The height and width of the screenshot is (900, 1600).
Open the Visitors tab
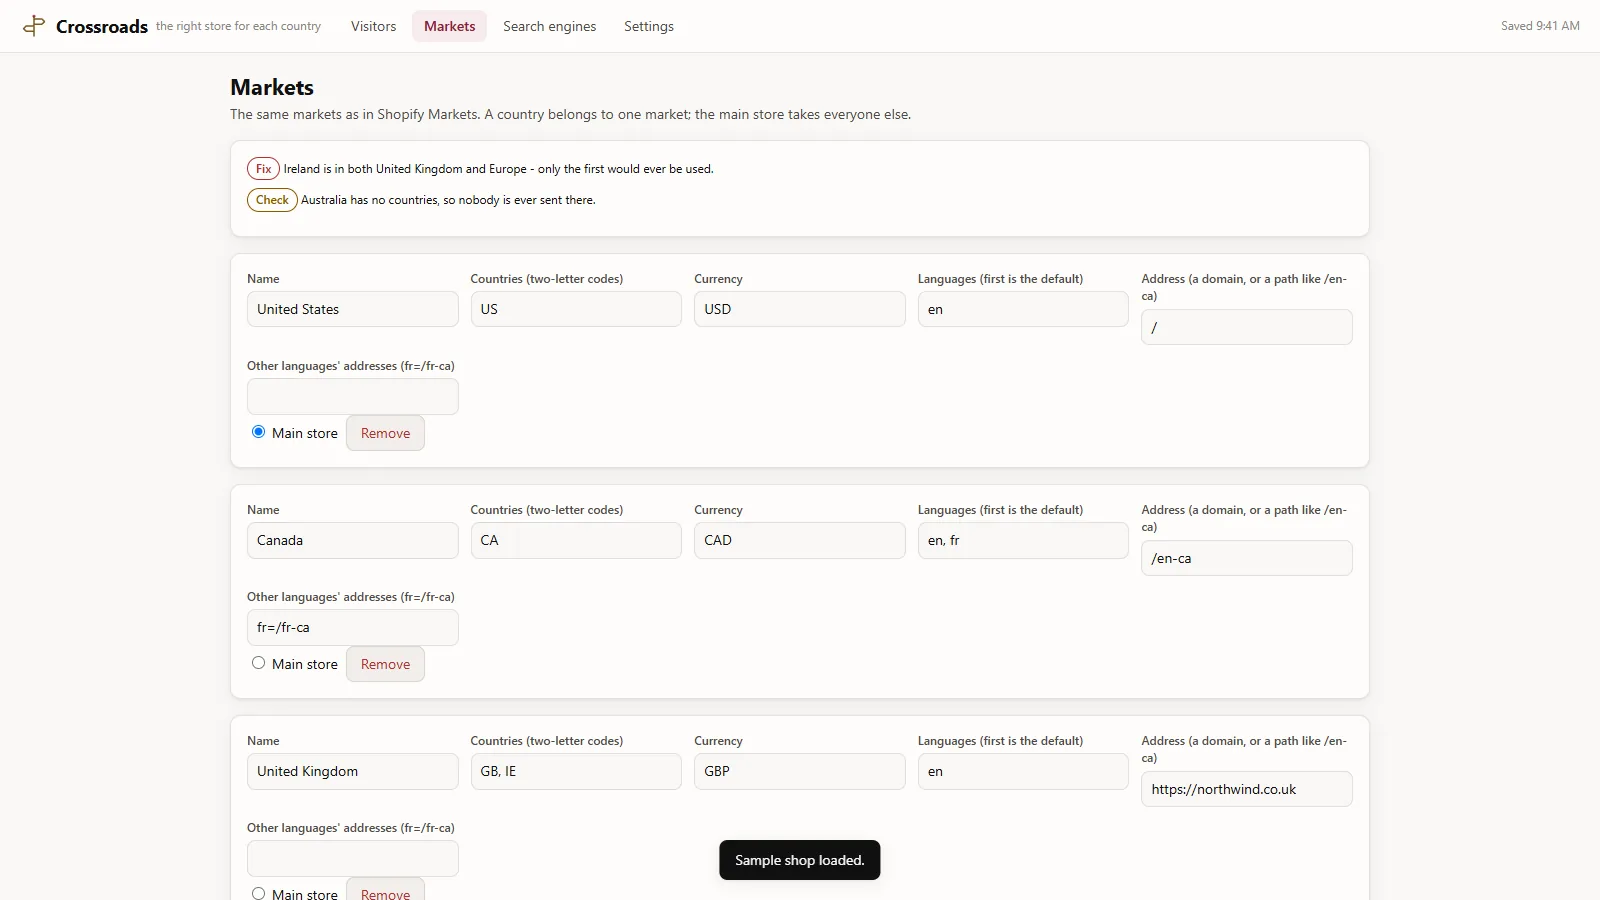coord(373,26)
